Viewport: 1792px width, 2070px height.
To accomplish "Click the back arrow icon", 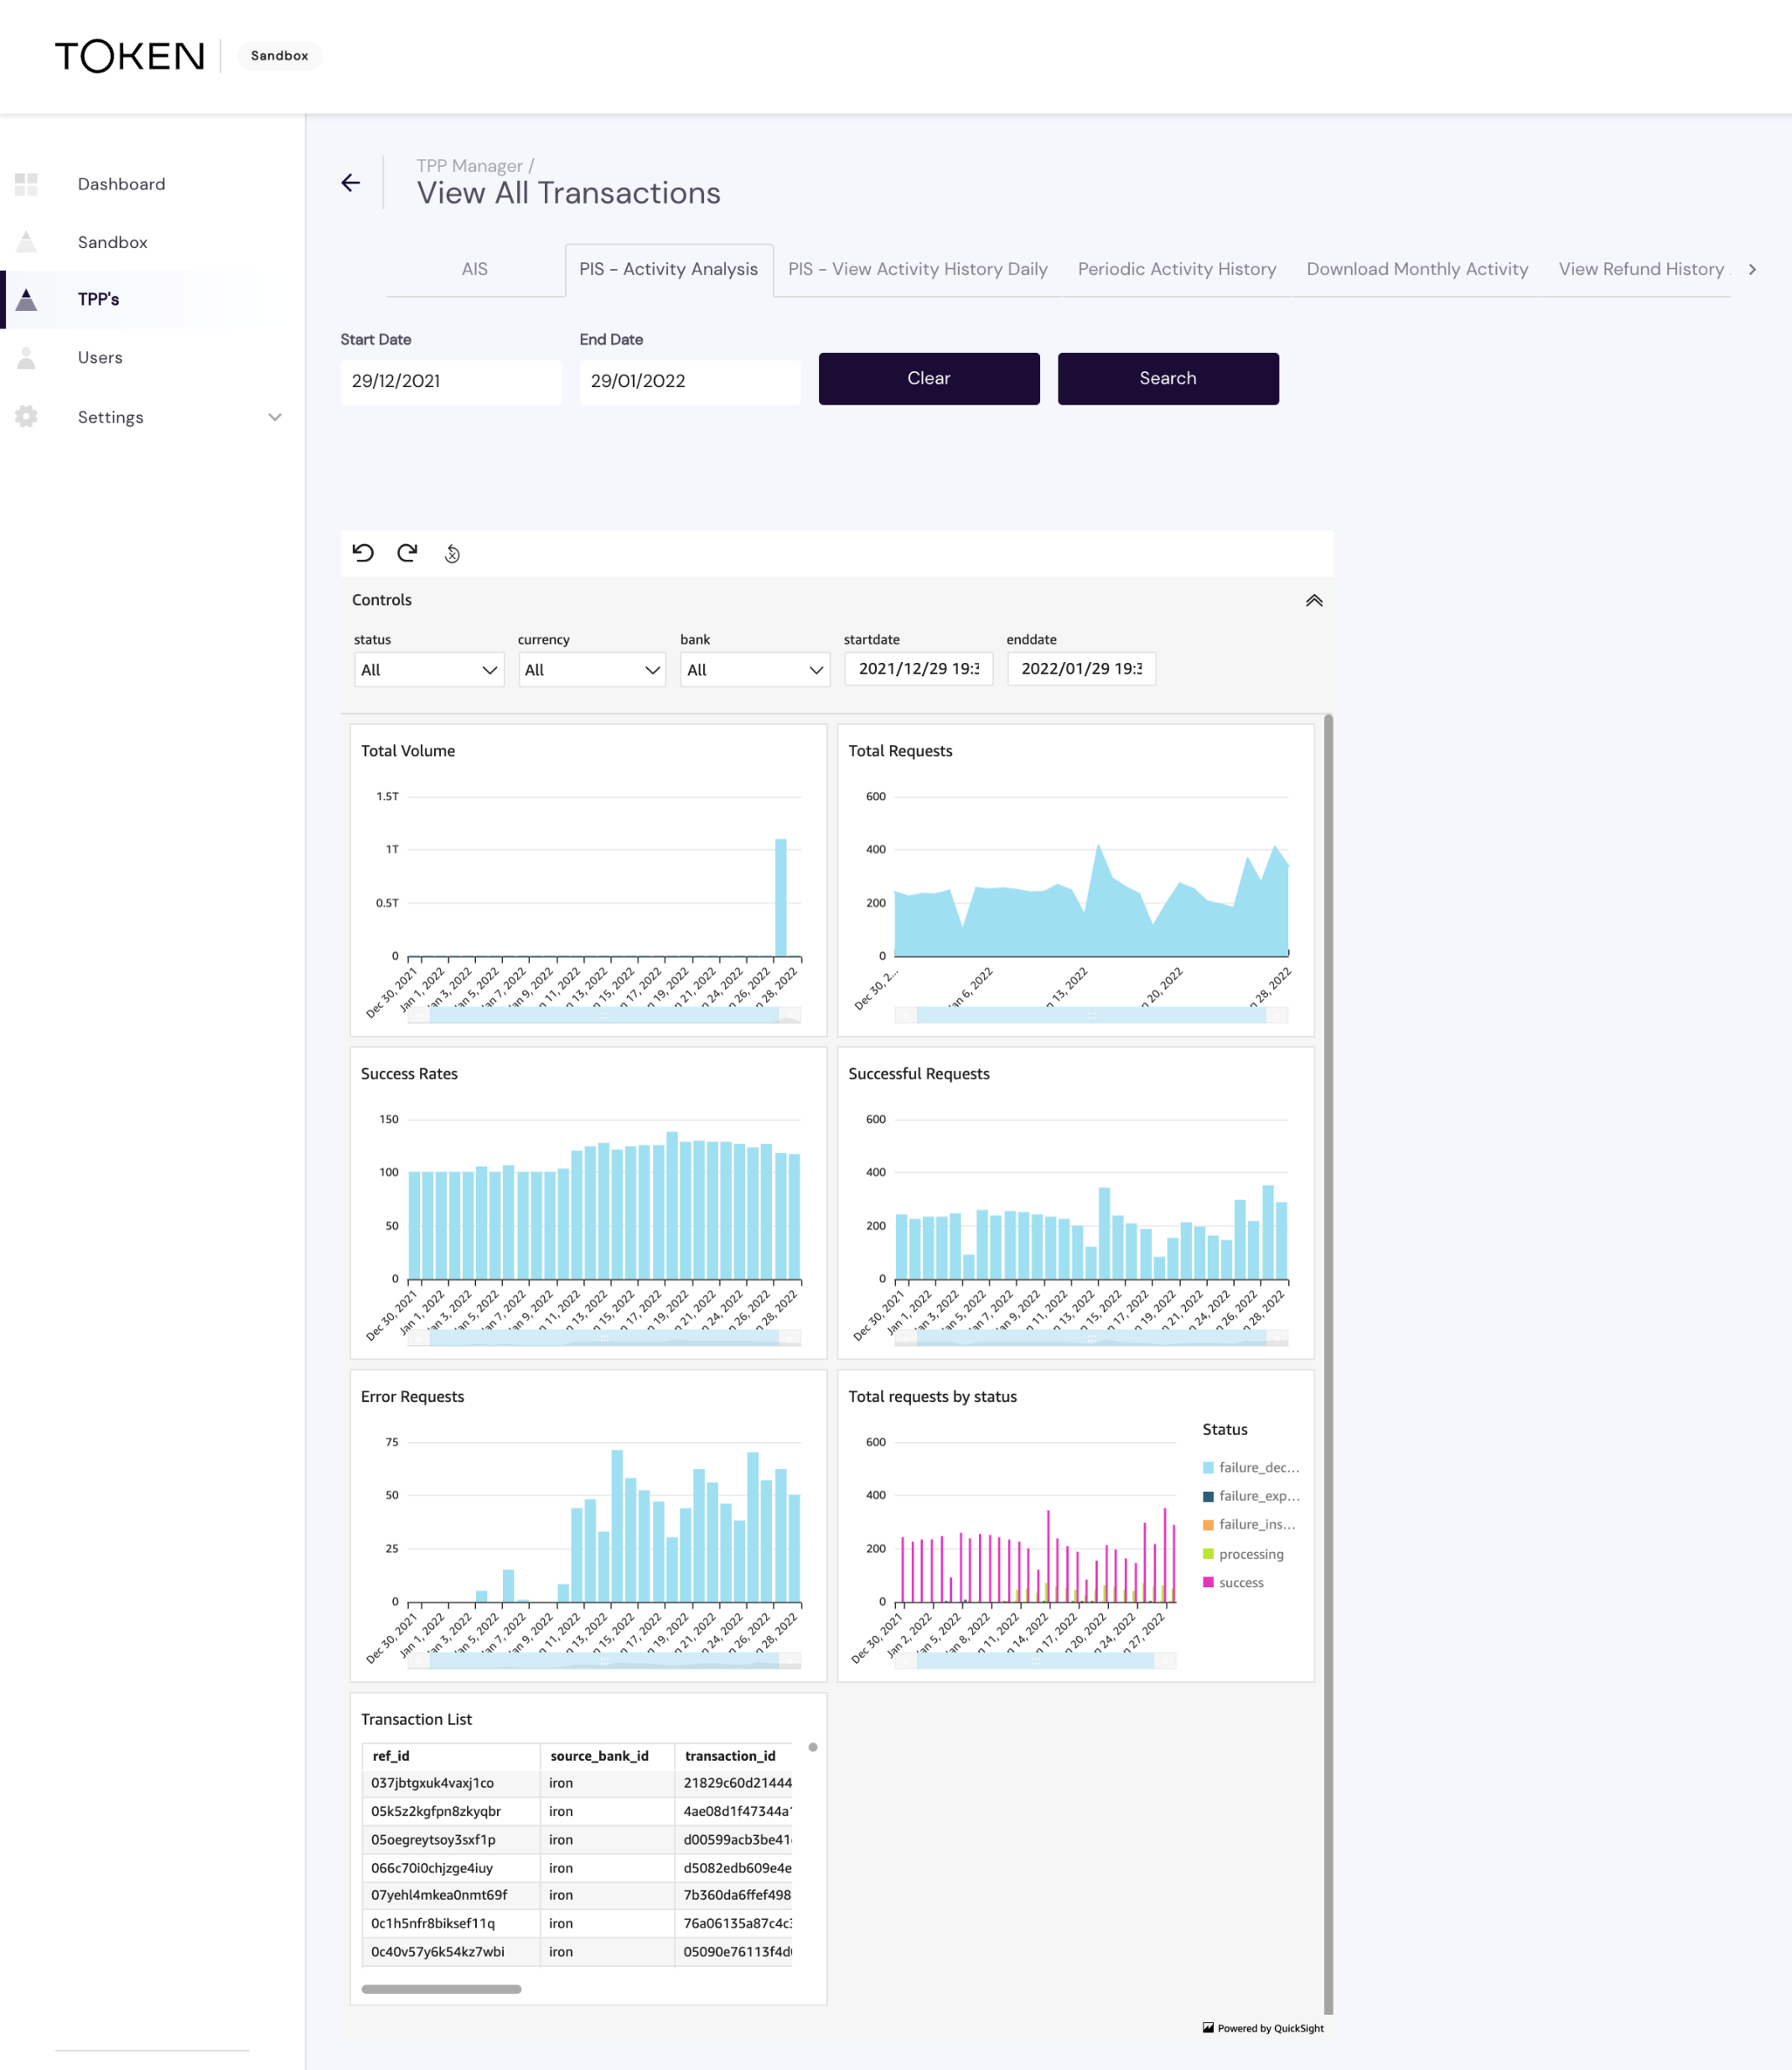I will (x=350, y=183).
